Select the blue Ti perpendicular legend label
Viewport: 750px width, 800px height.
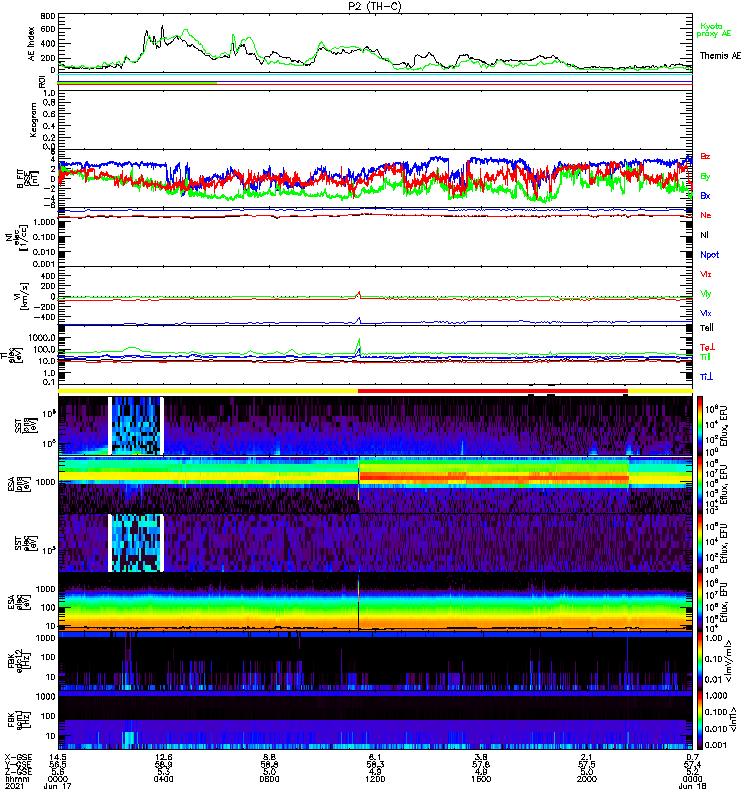pos(706,377)
